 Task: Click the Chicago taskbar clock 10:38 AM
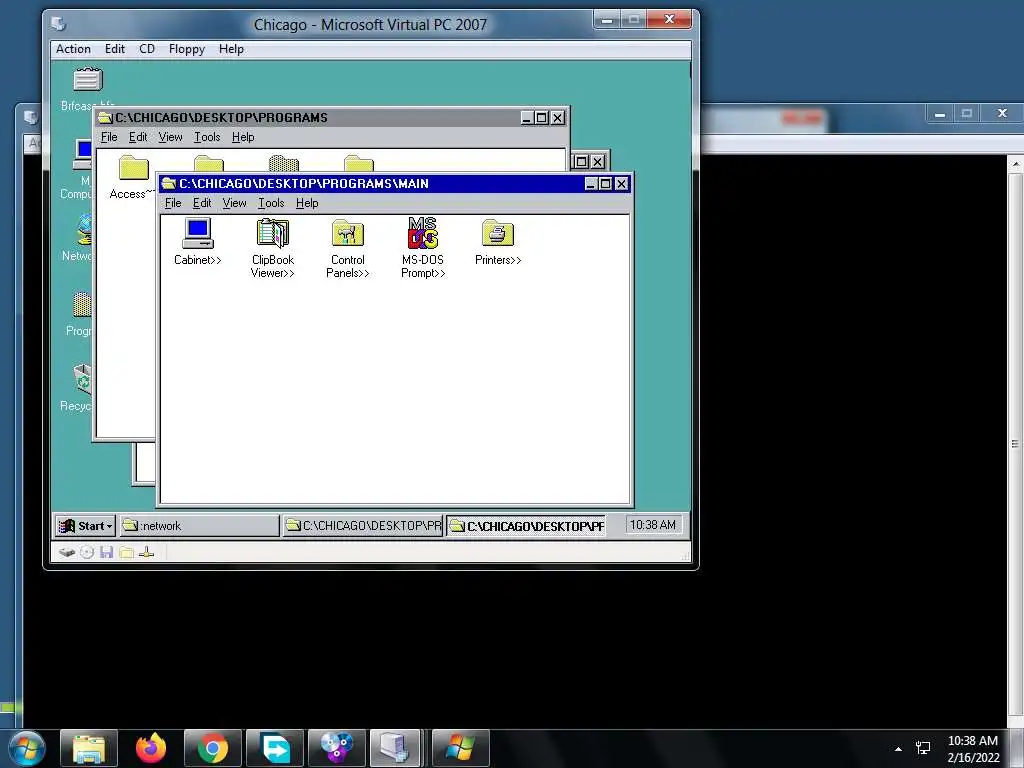653,525
